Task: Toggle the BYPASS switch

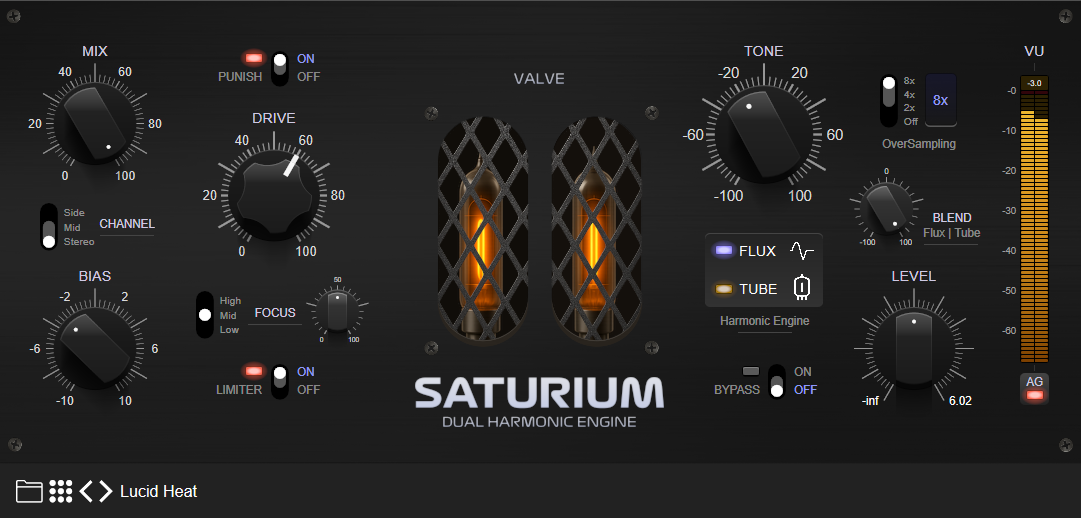Action: pos(776,381)
